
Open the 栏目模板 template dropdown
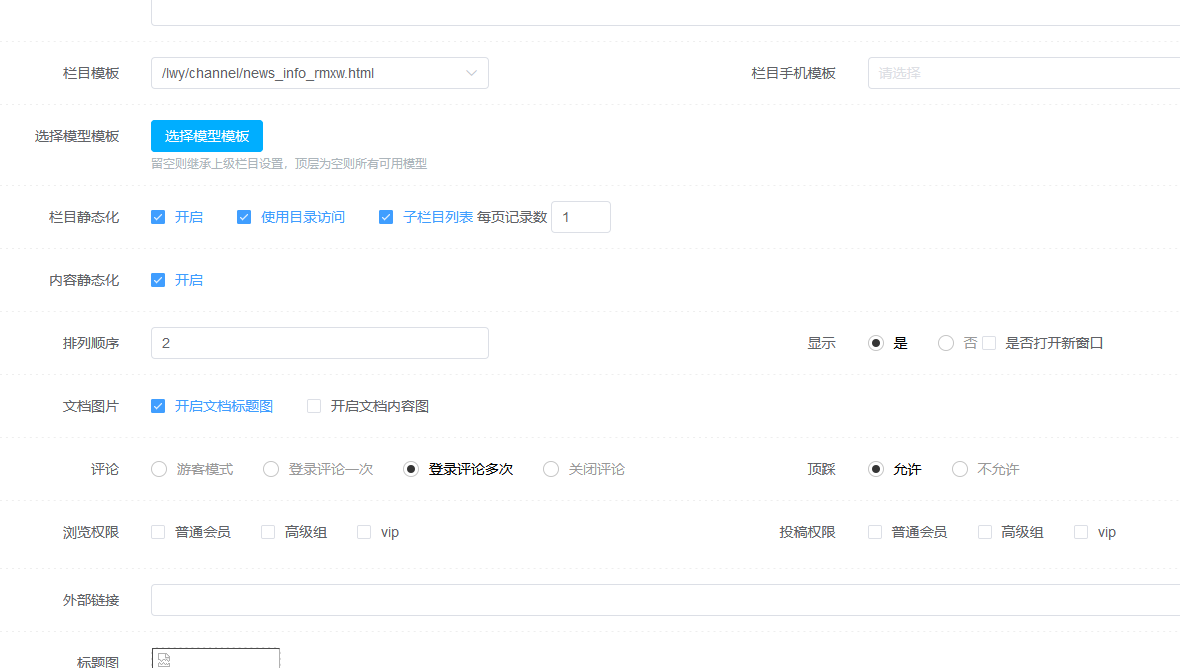pyautogui.click(x=320, y=73)
